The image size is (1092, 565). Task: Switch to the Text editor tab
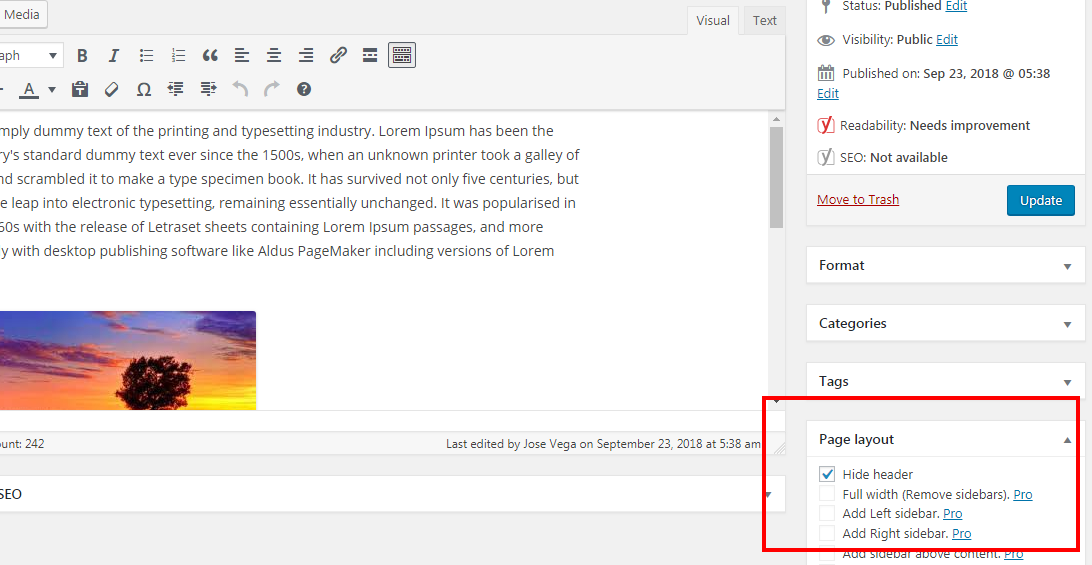764,20
